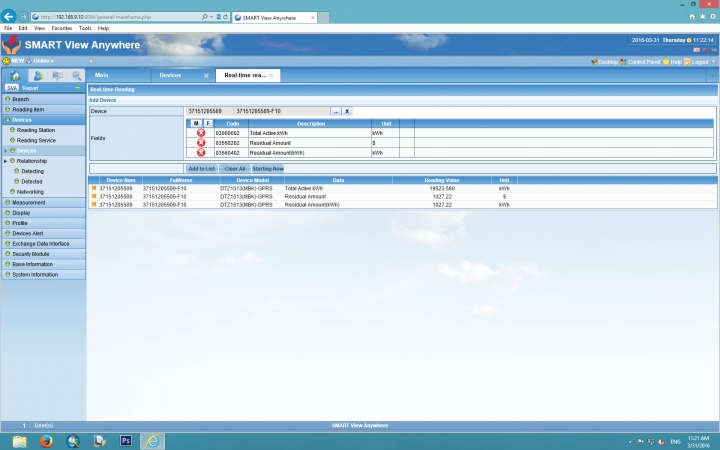Switch to the Devices tab
Screen dimensions: 720x450
coord(170,75)
